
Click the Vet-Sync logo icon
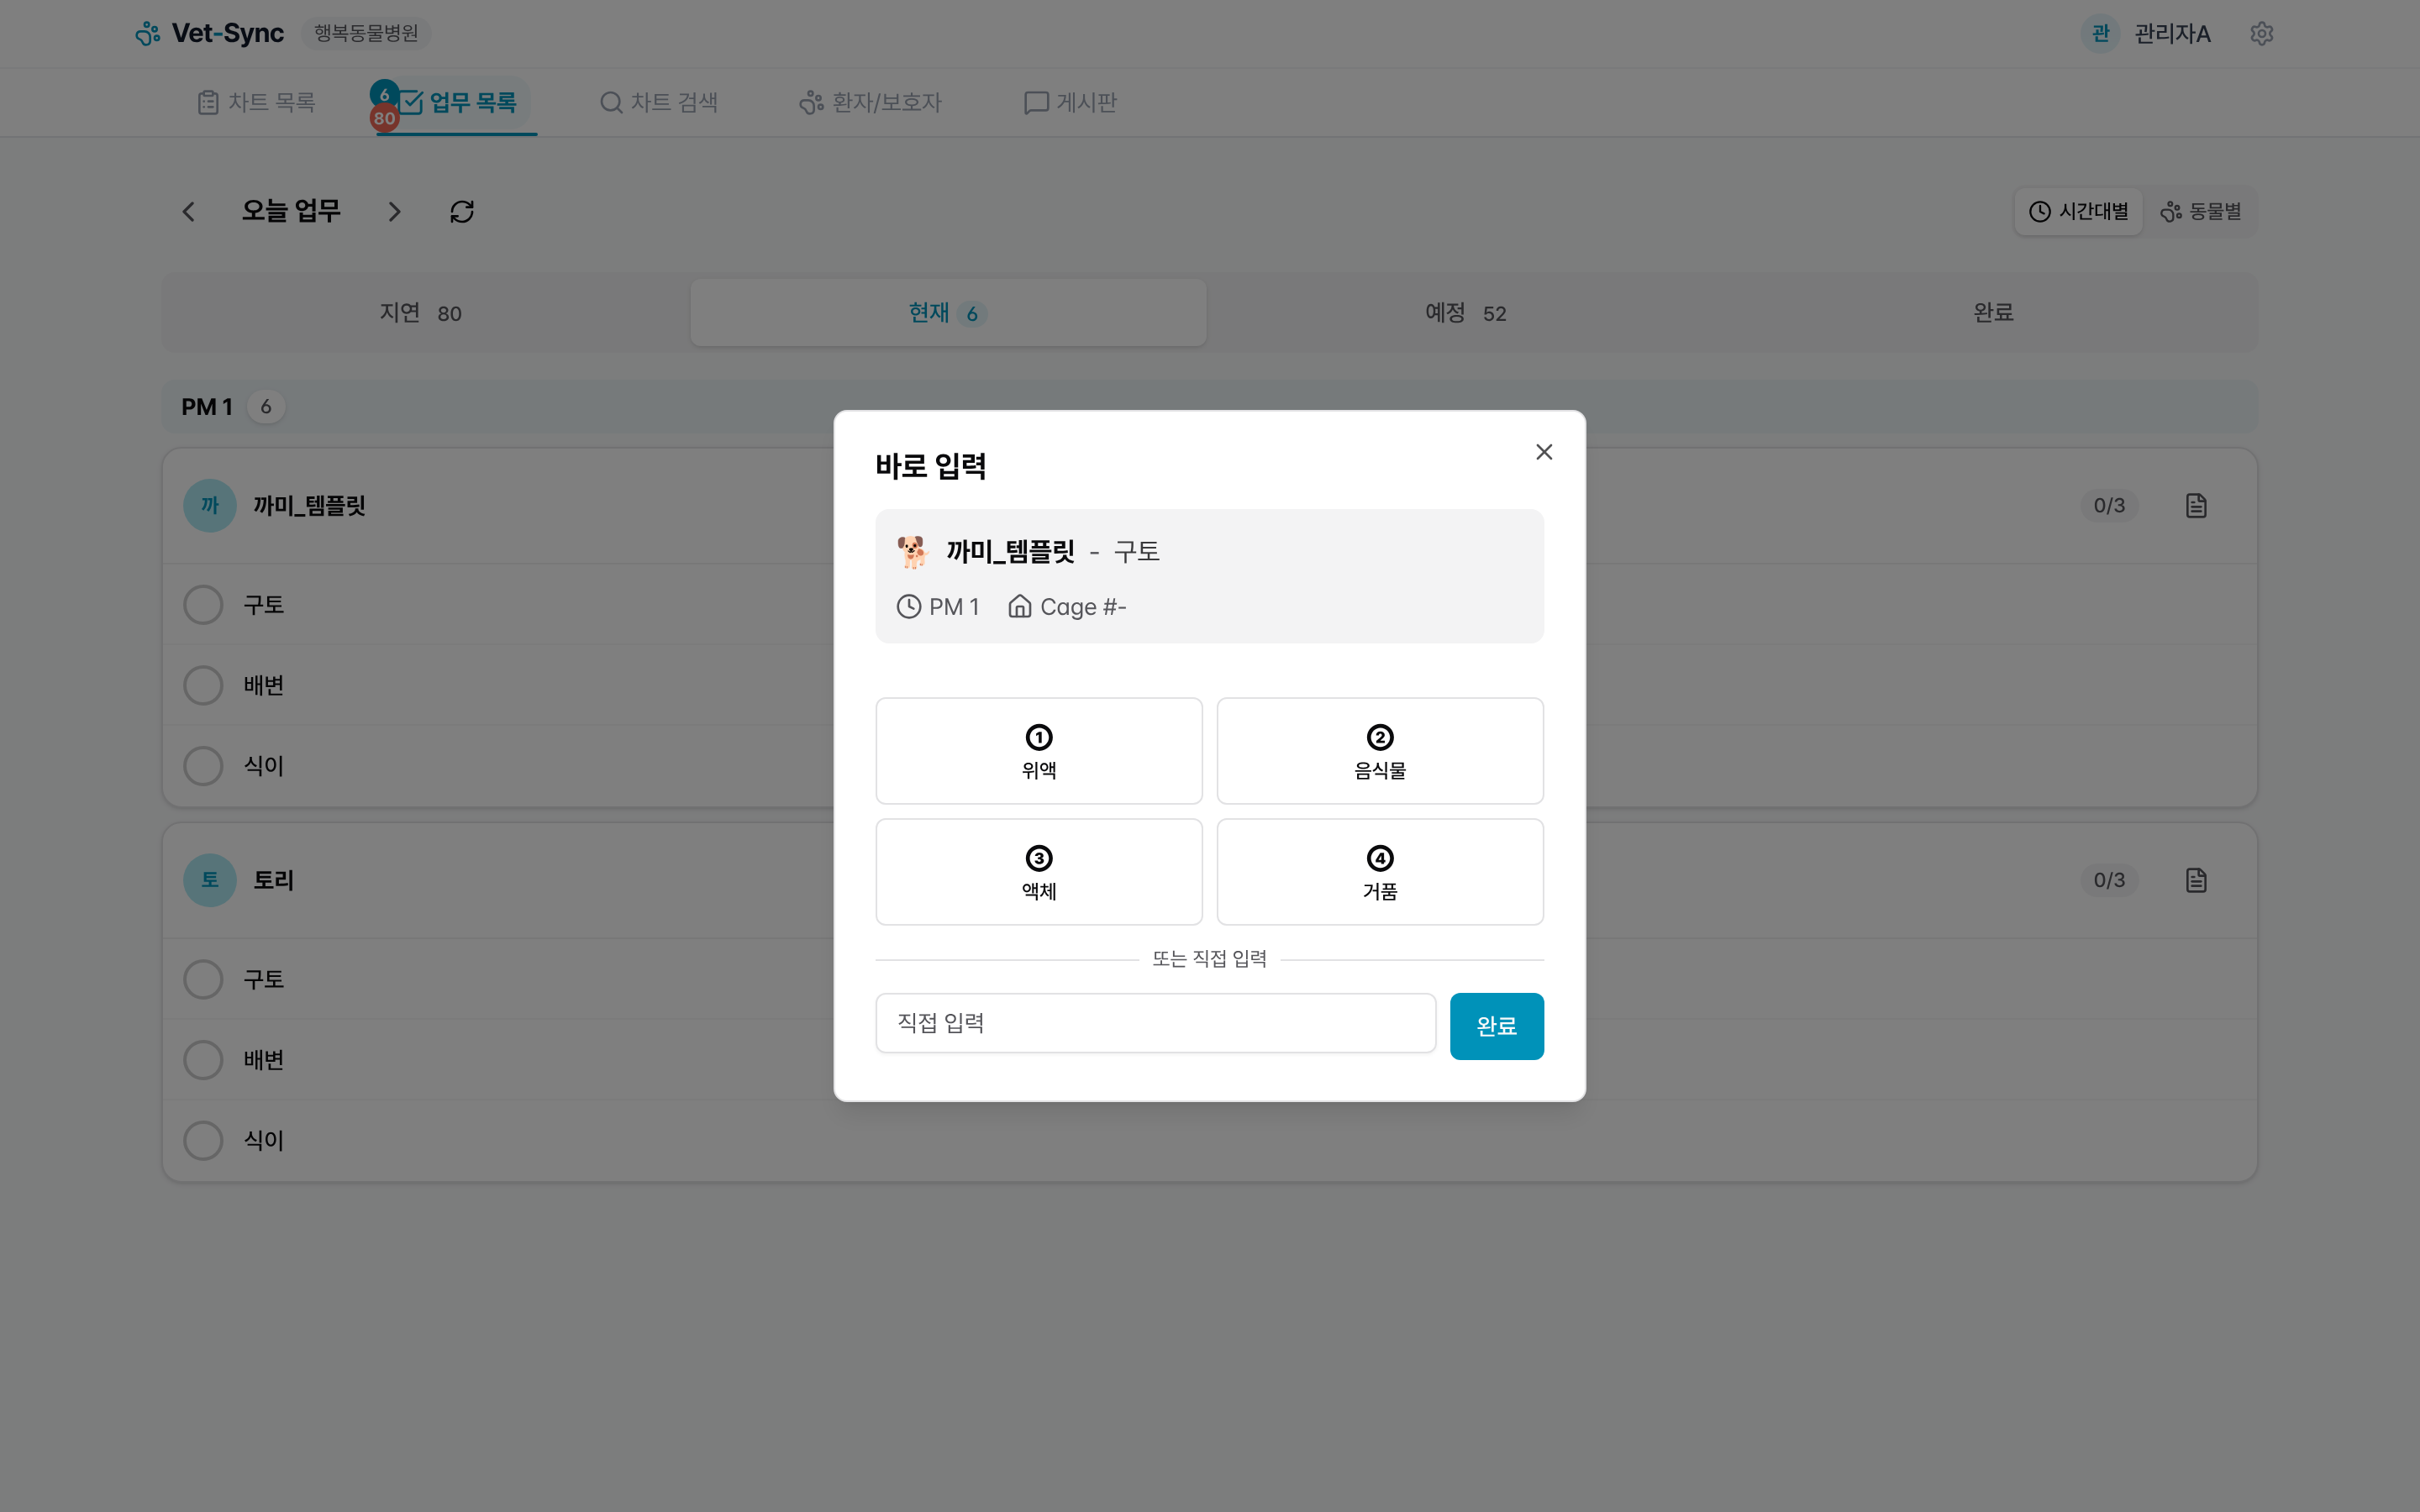(148, 33)
